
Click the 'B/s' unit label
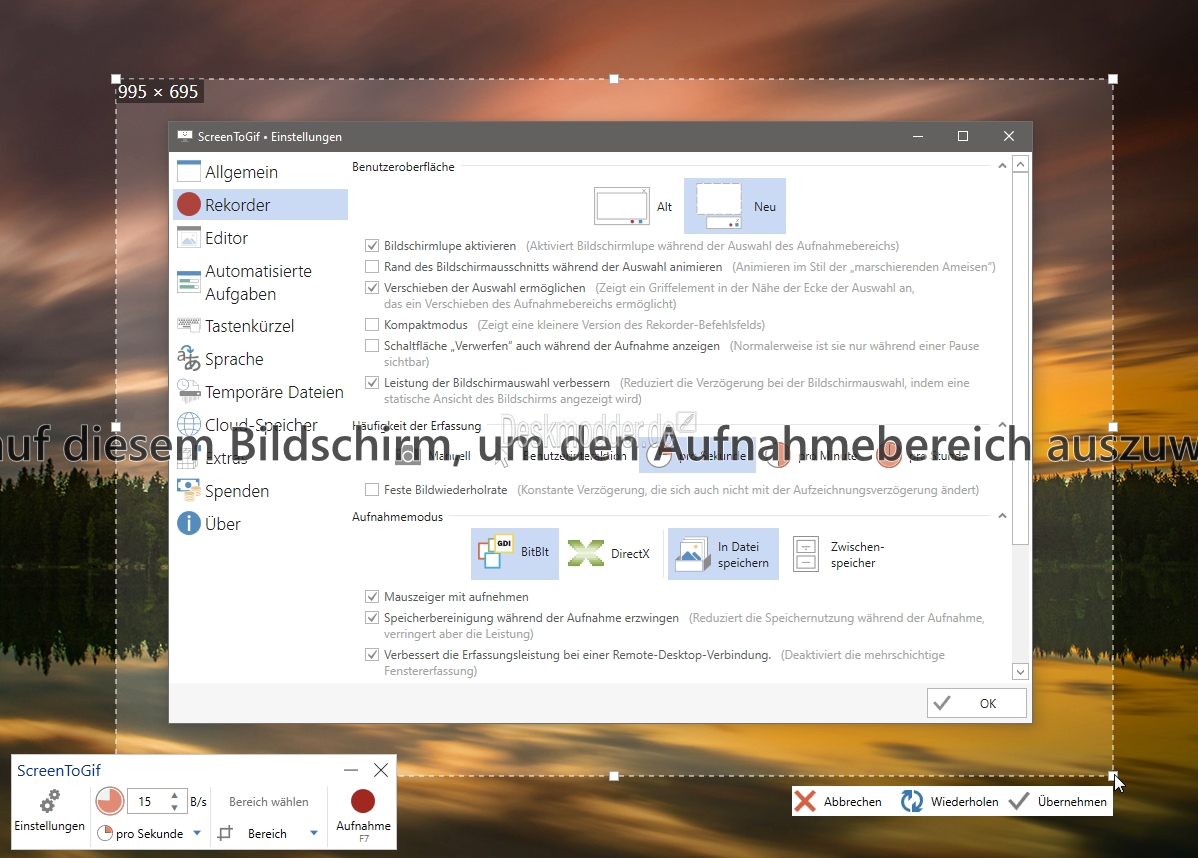pos(199,801)
